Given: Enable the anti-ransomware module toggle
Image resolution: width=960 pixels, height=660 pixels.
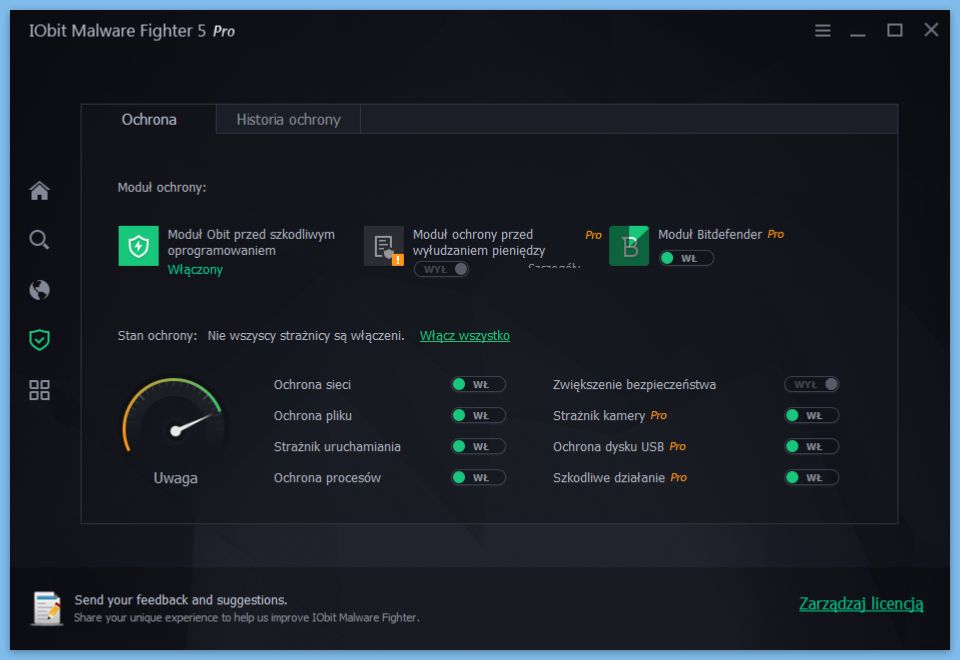Looking at the screenshot, I should (441, 269).
